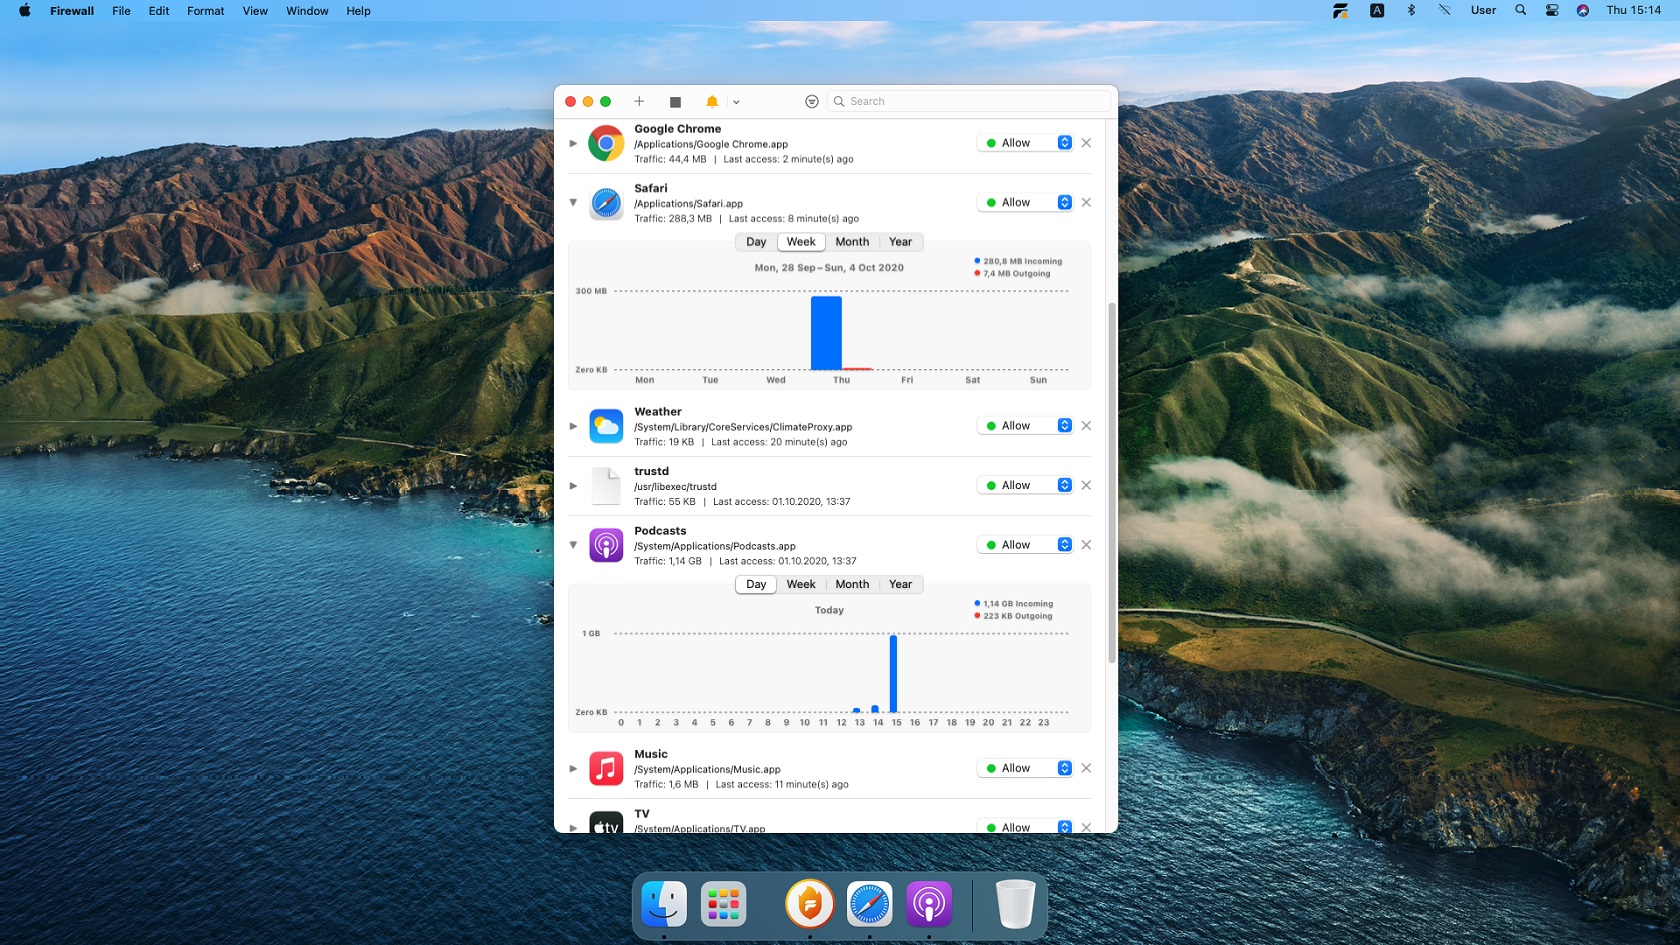Click the TV app icon
1680x945 pixels.
click(x=606, y=822)
